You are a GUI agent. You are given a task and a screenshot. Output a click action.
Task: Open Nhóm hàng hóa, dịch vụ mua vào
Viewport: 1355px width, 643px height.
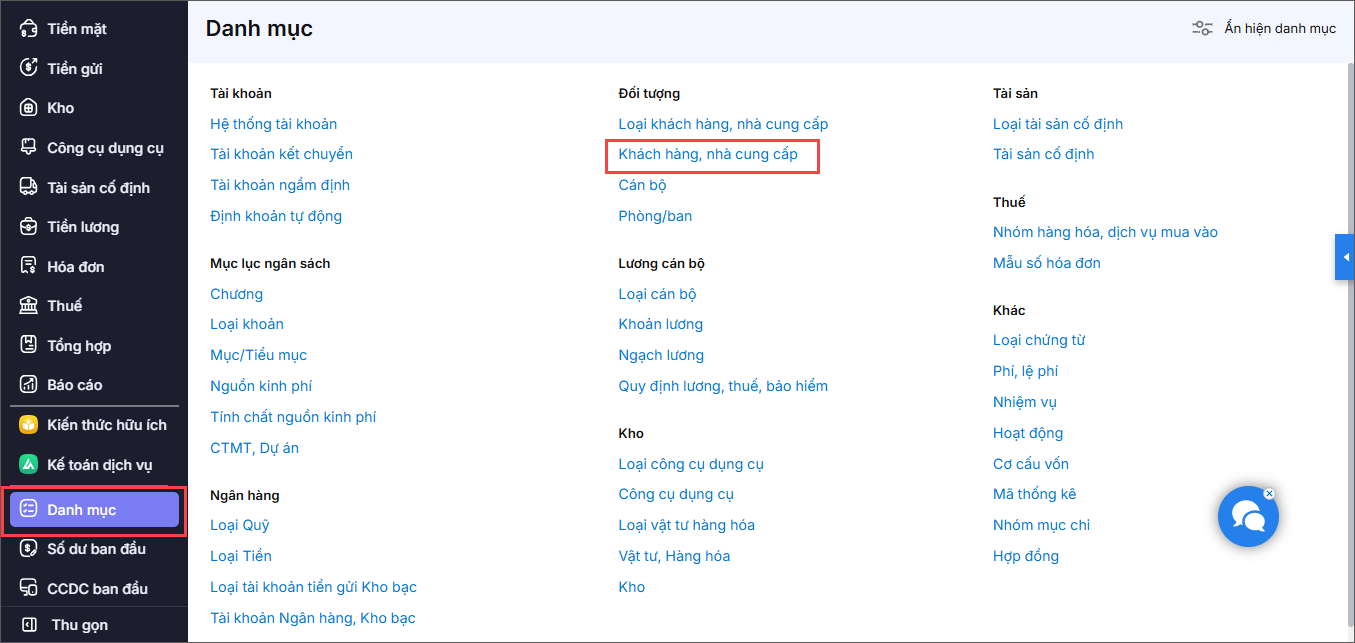(x=1105, y=232)
